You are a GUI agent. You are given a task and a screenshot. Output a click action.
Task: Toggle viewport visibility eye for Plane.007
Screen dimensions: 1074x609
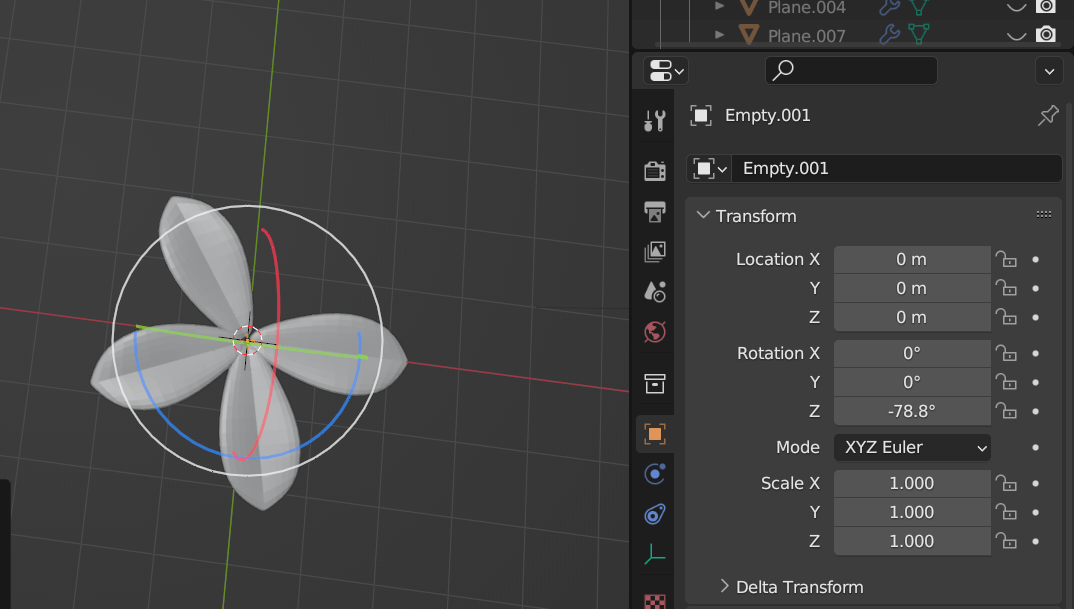(x=1016, y=35)
